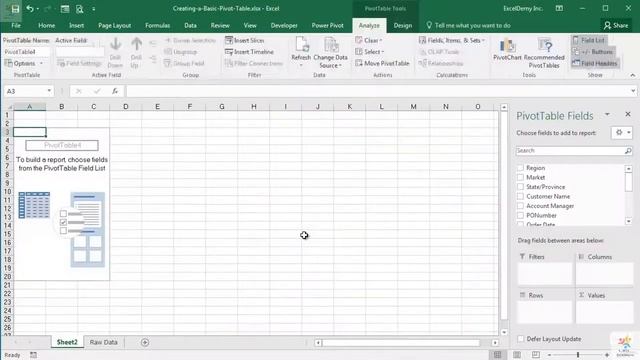The image size is (640, 360).
Task: Click the vertical scrollbar down arrow
Action: pos(504,332)
